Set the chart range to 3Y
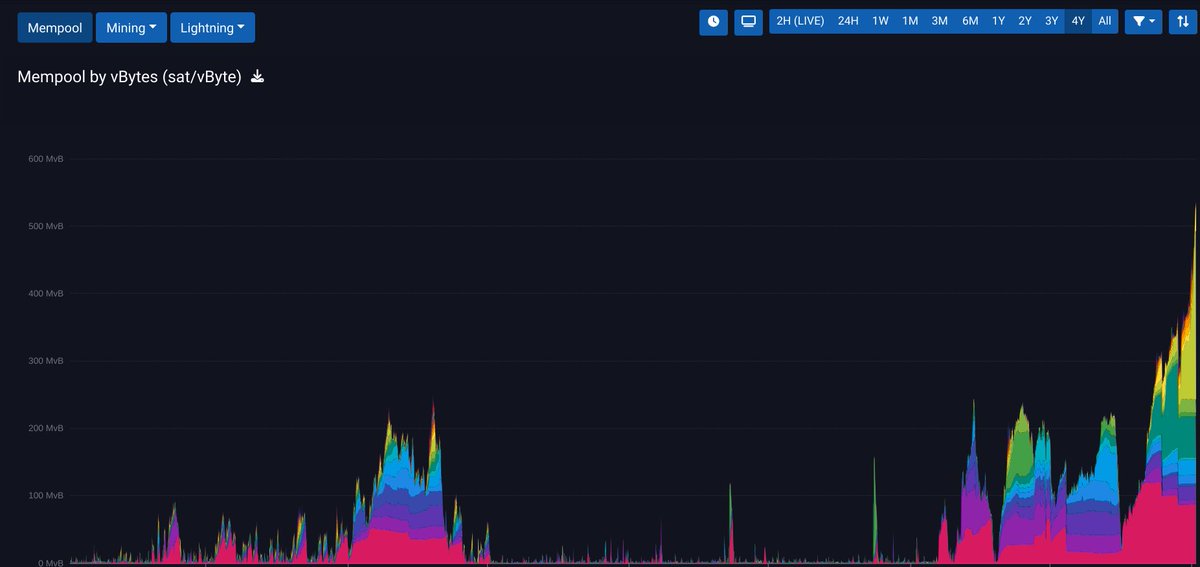Image resolution: width=1200 pixels, height=567 pixels. pyautogui.click(x=1051, y=21)
